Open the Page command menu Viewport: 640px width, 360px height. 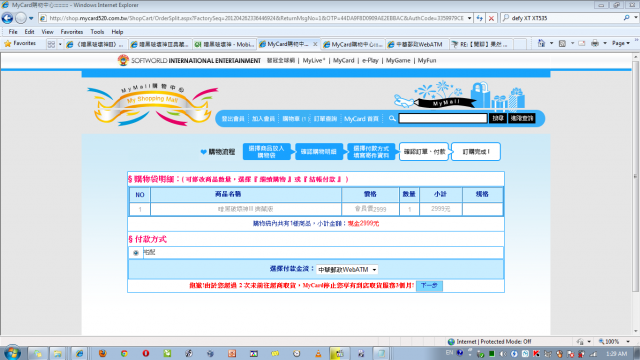[621, 43]
